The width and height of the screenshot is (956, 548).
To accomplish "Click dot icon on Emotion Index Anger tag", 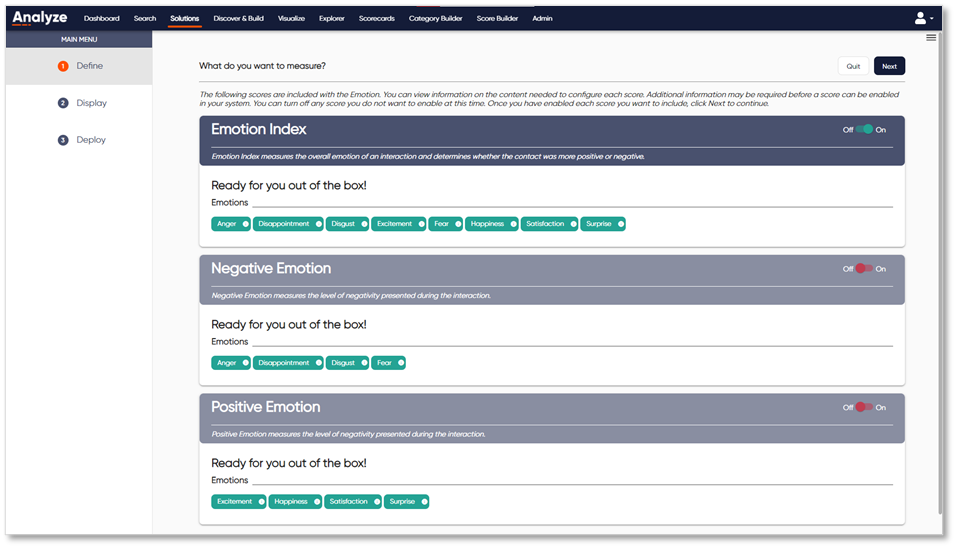I will point(246,224).
